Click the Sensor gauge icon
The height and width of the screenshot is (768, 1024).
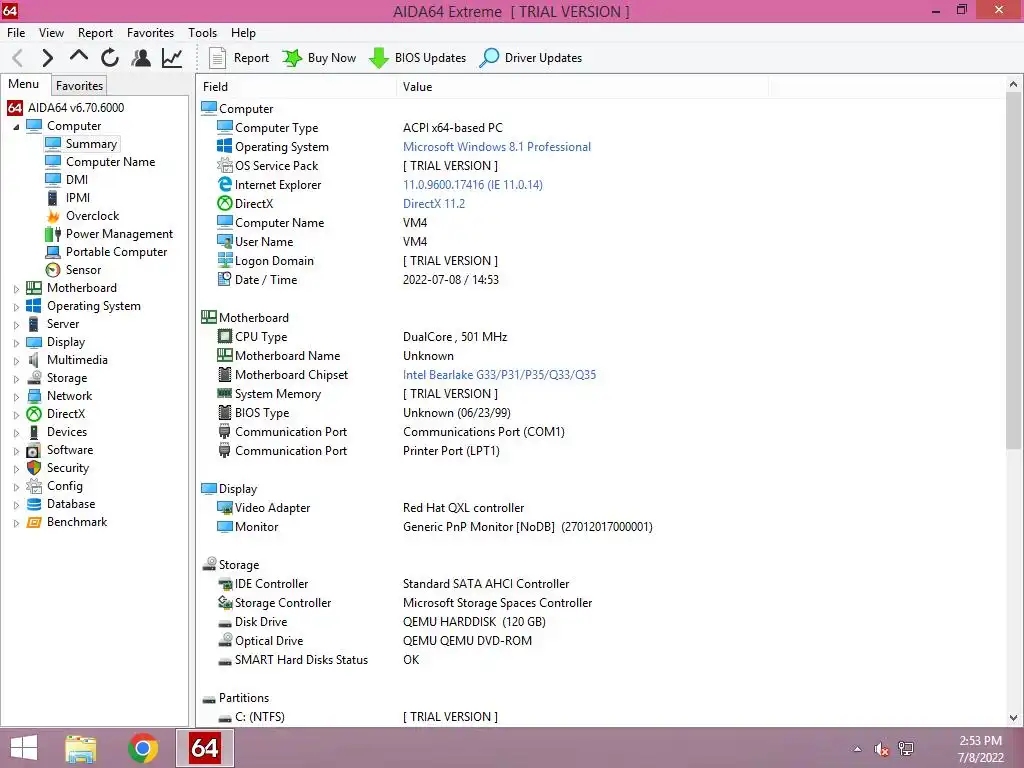[x=53, y=270]
